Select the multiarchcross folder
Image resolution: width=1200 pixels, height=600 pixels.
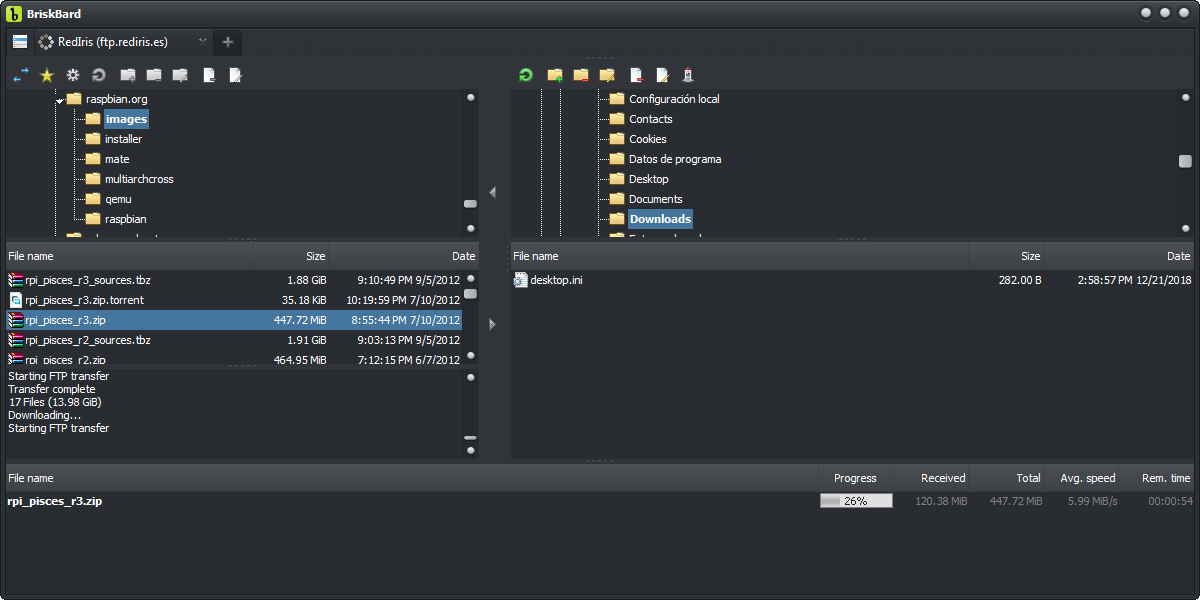click(x=139, y=179)
